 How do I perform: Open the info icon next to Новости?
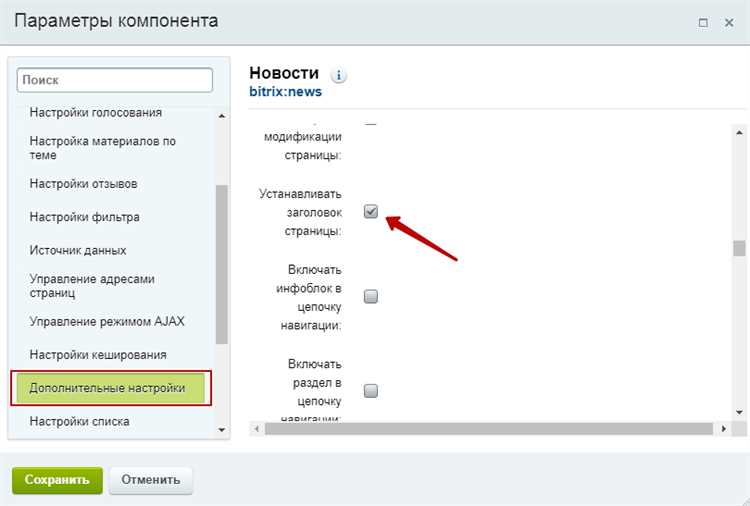point(339,75)
